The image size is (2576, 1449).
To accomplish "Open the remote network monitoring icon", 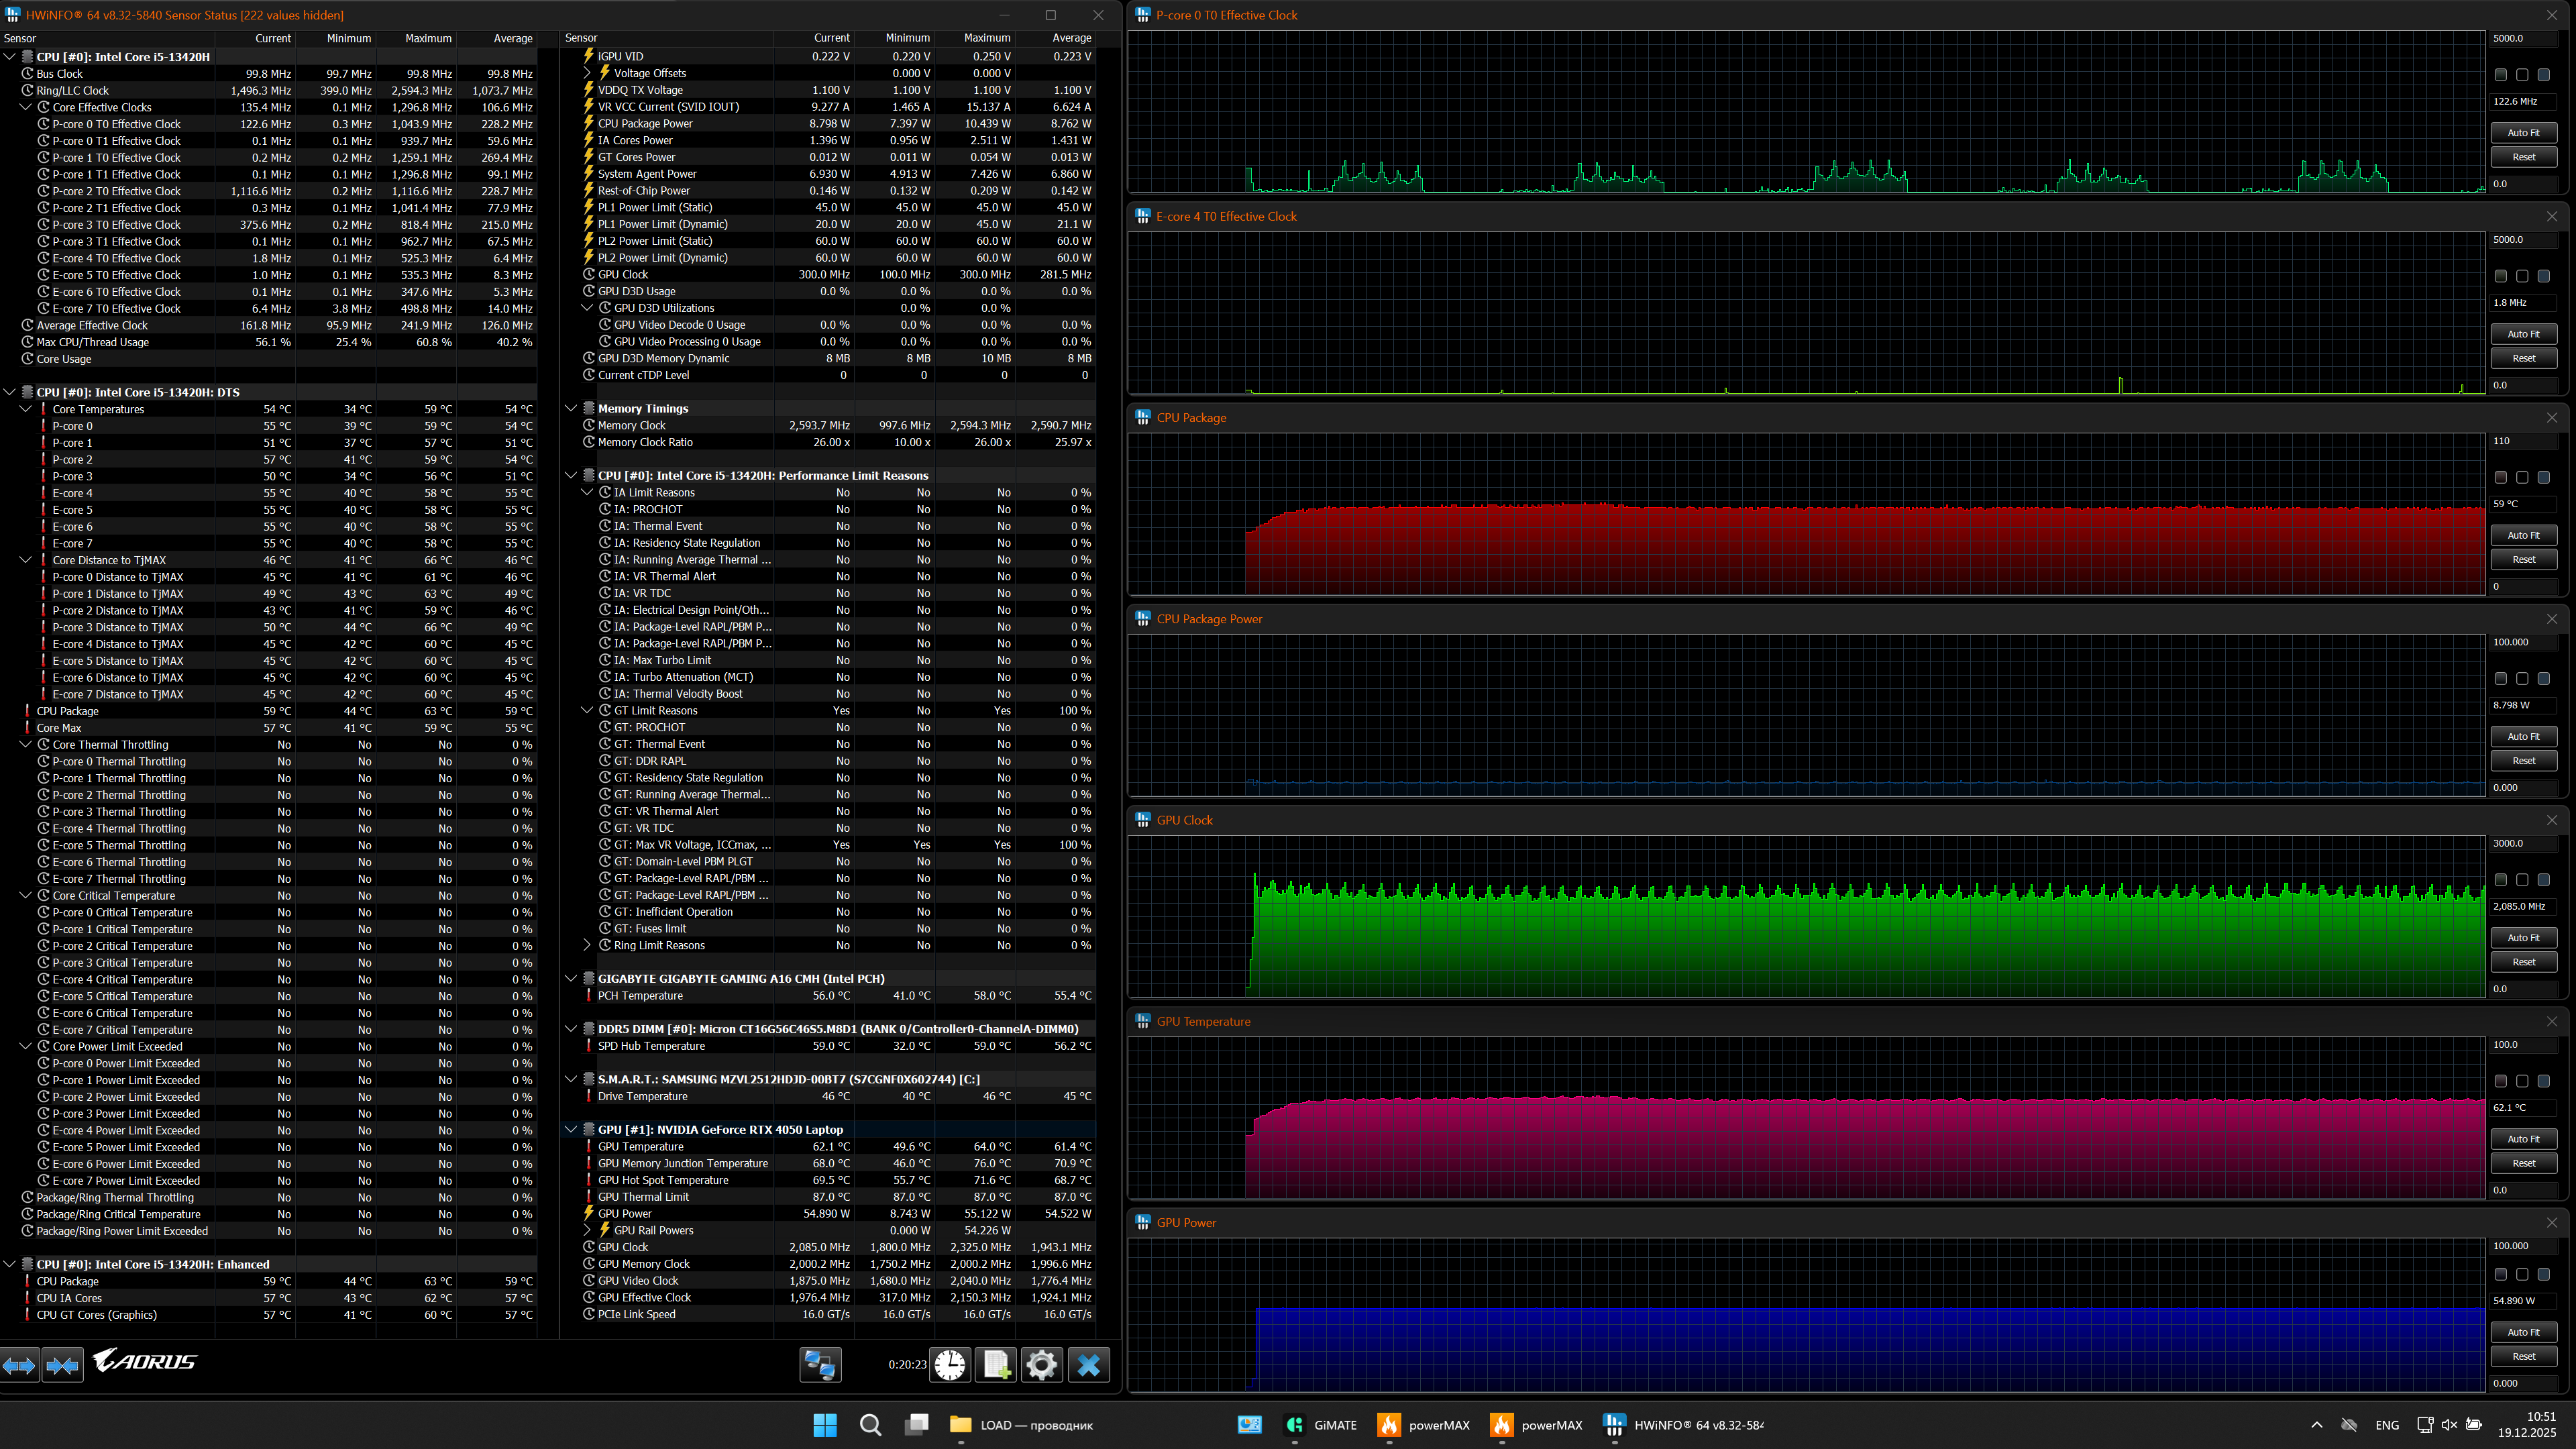I will point(820,1364).
